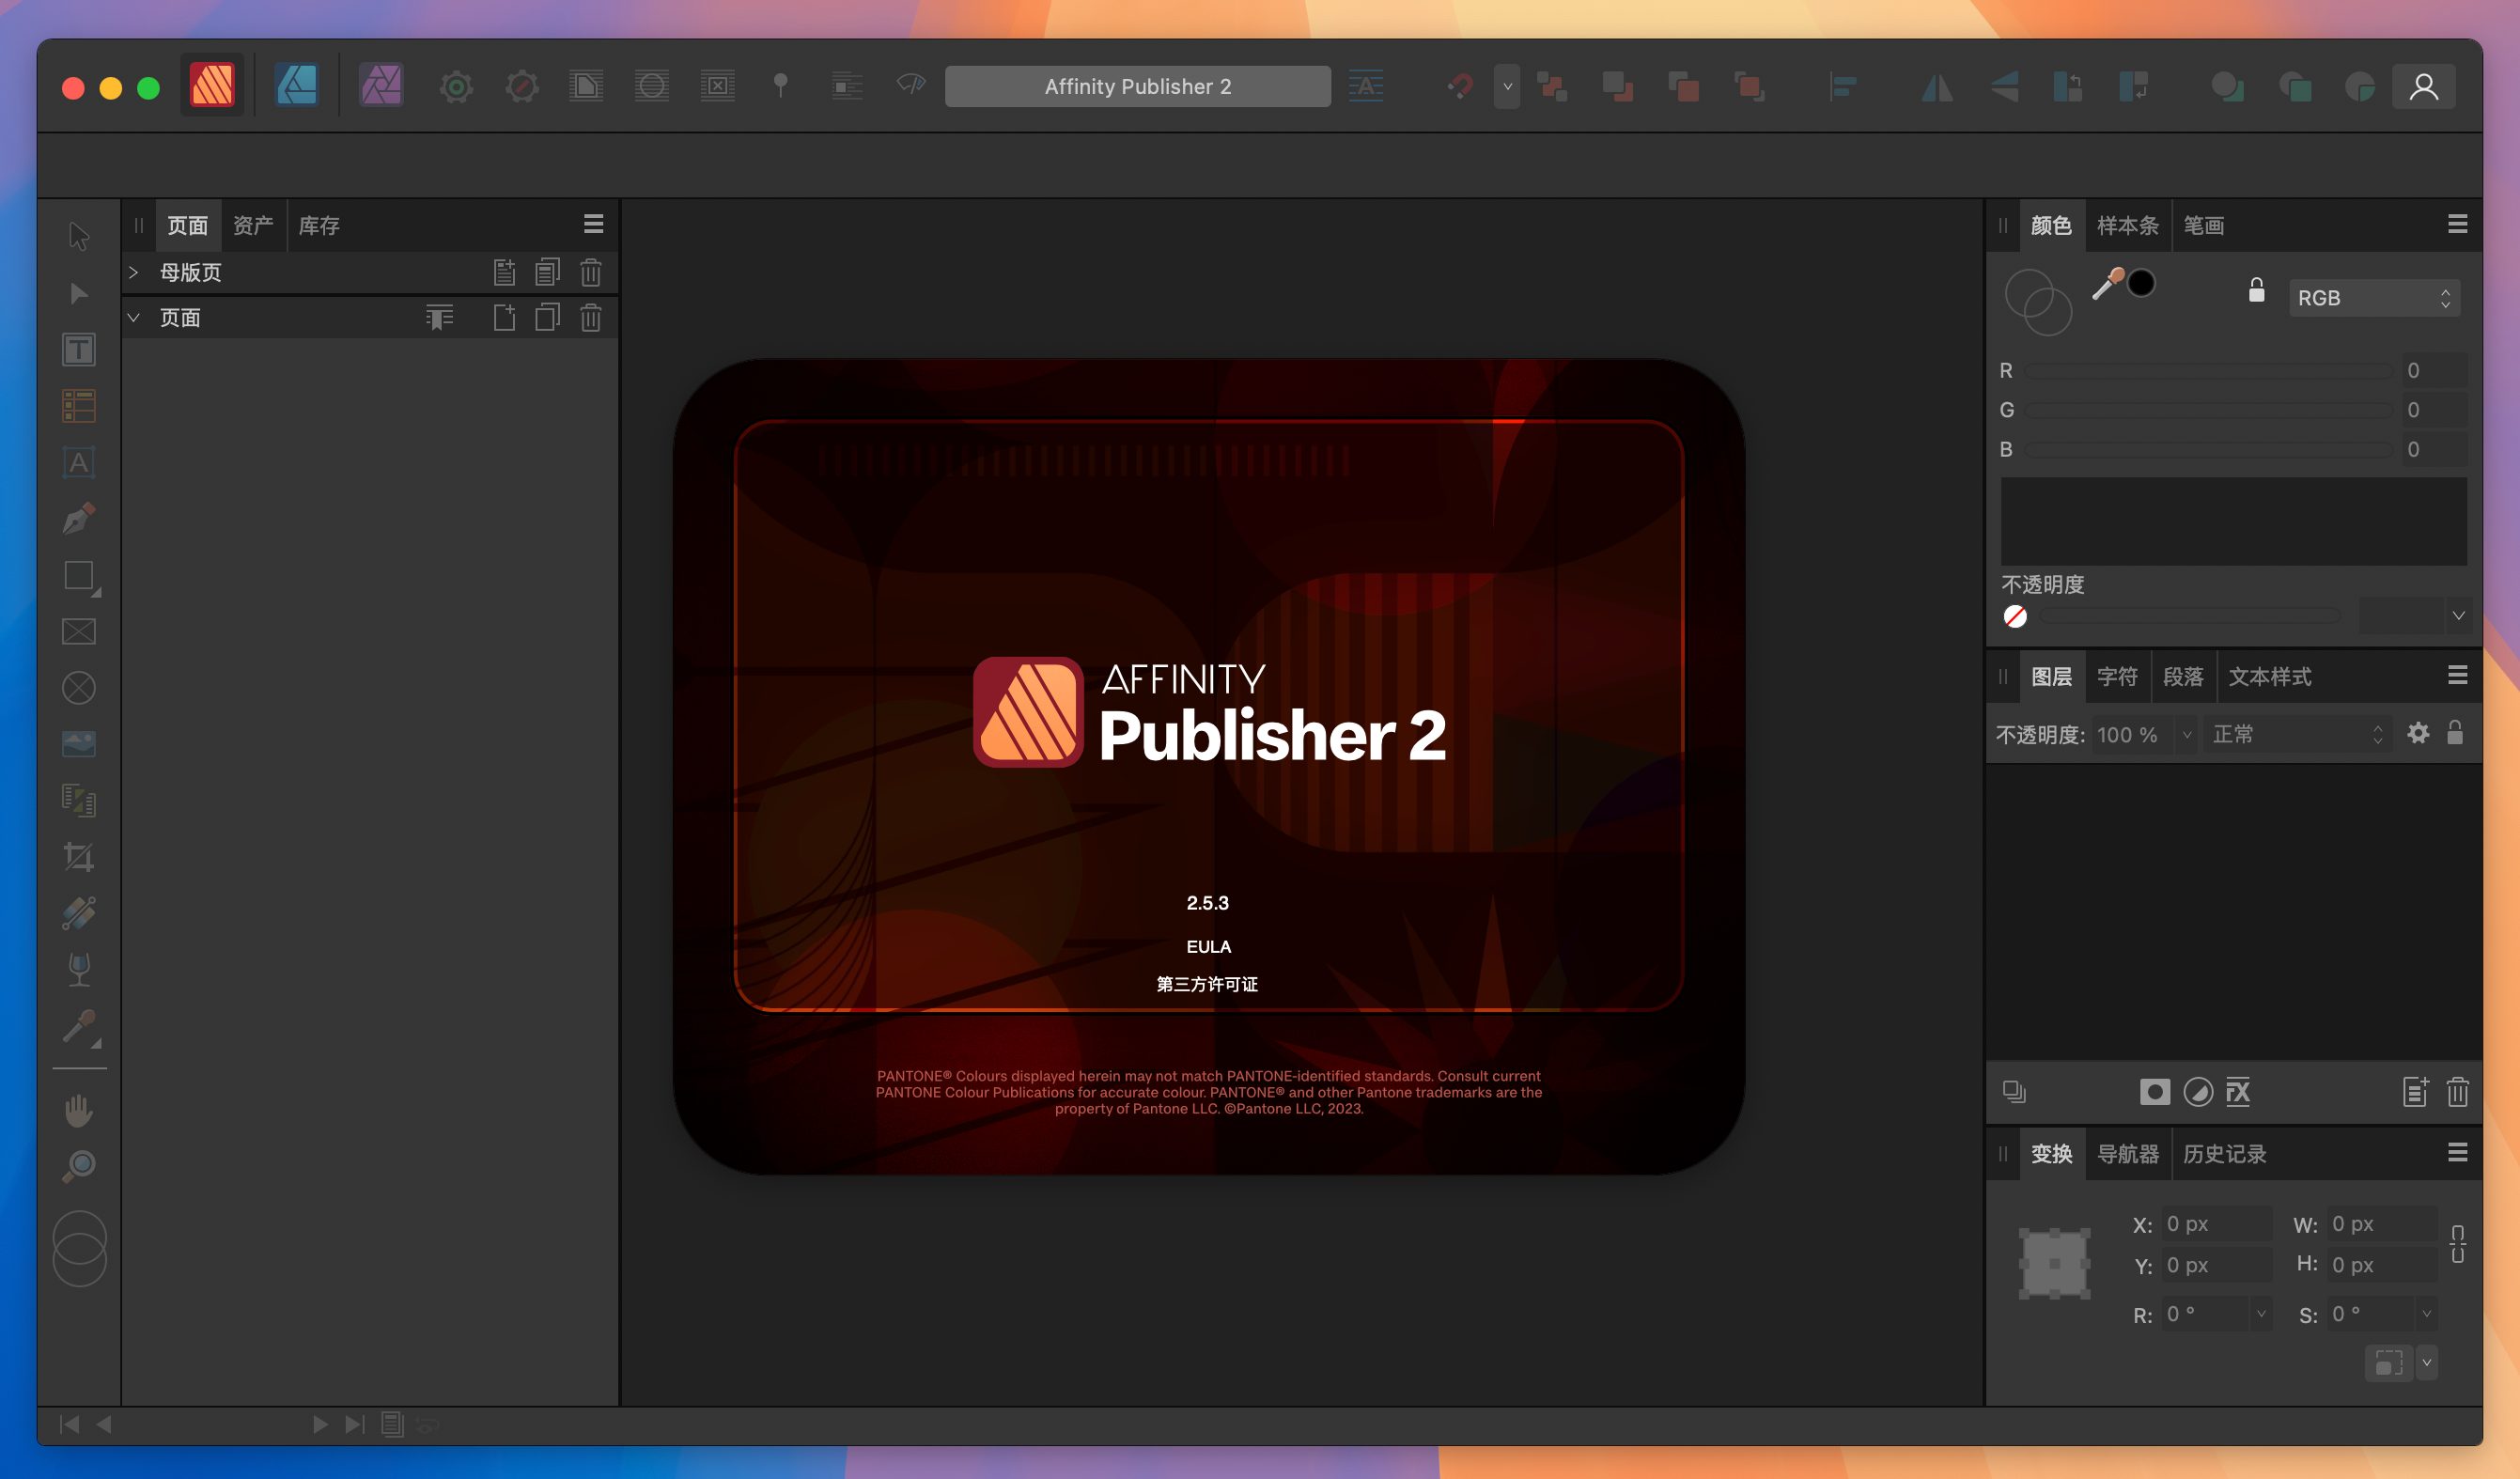Add new layer in layers panel
The width and height of the screenshot is (2520, 1479).
(x=2415, y=1092)
